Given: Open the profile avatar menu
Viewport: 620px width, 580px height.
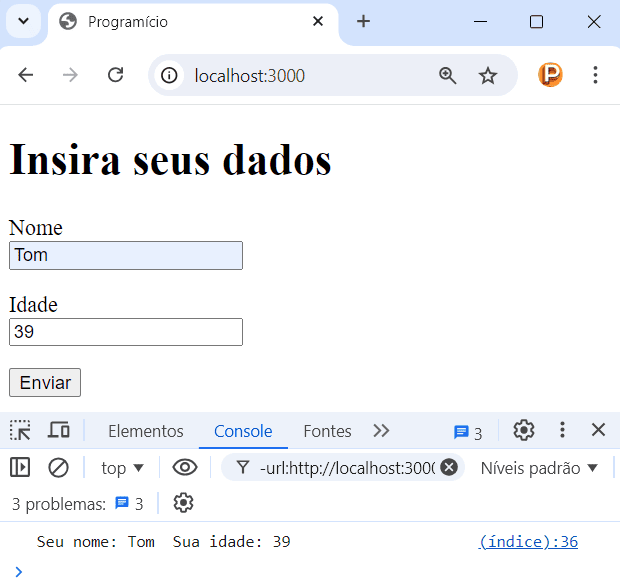Looking at the screenshot, I should coord(550,75).
